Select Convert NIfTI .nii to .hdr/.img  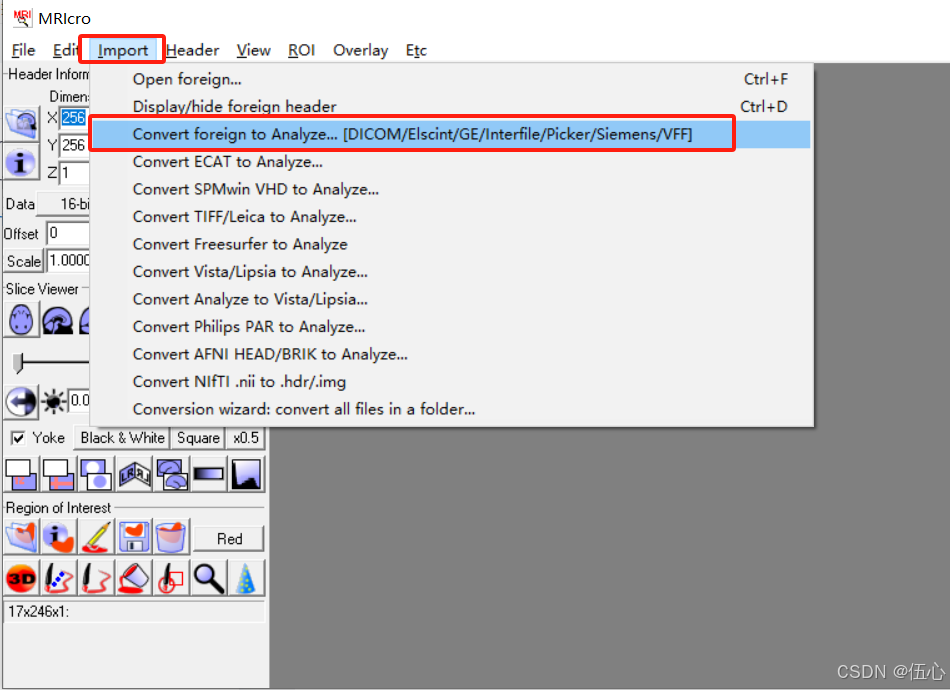pyautogui.click(x=451, y=382)
